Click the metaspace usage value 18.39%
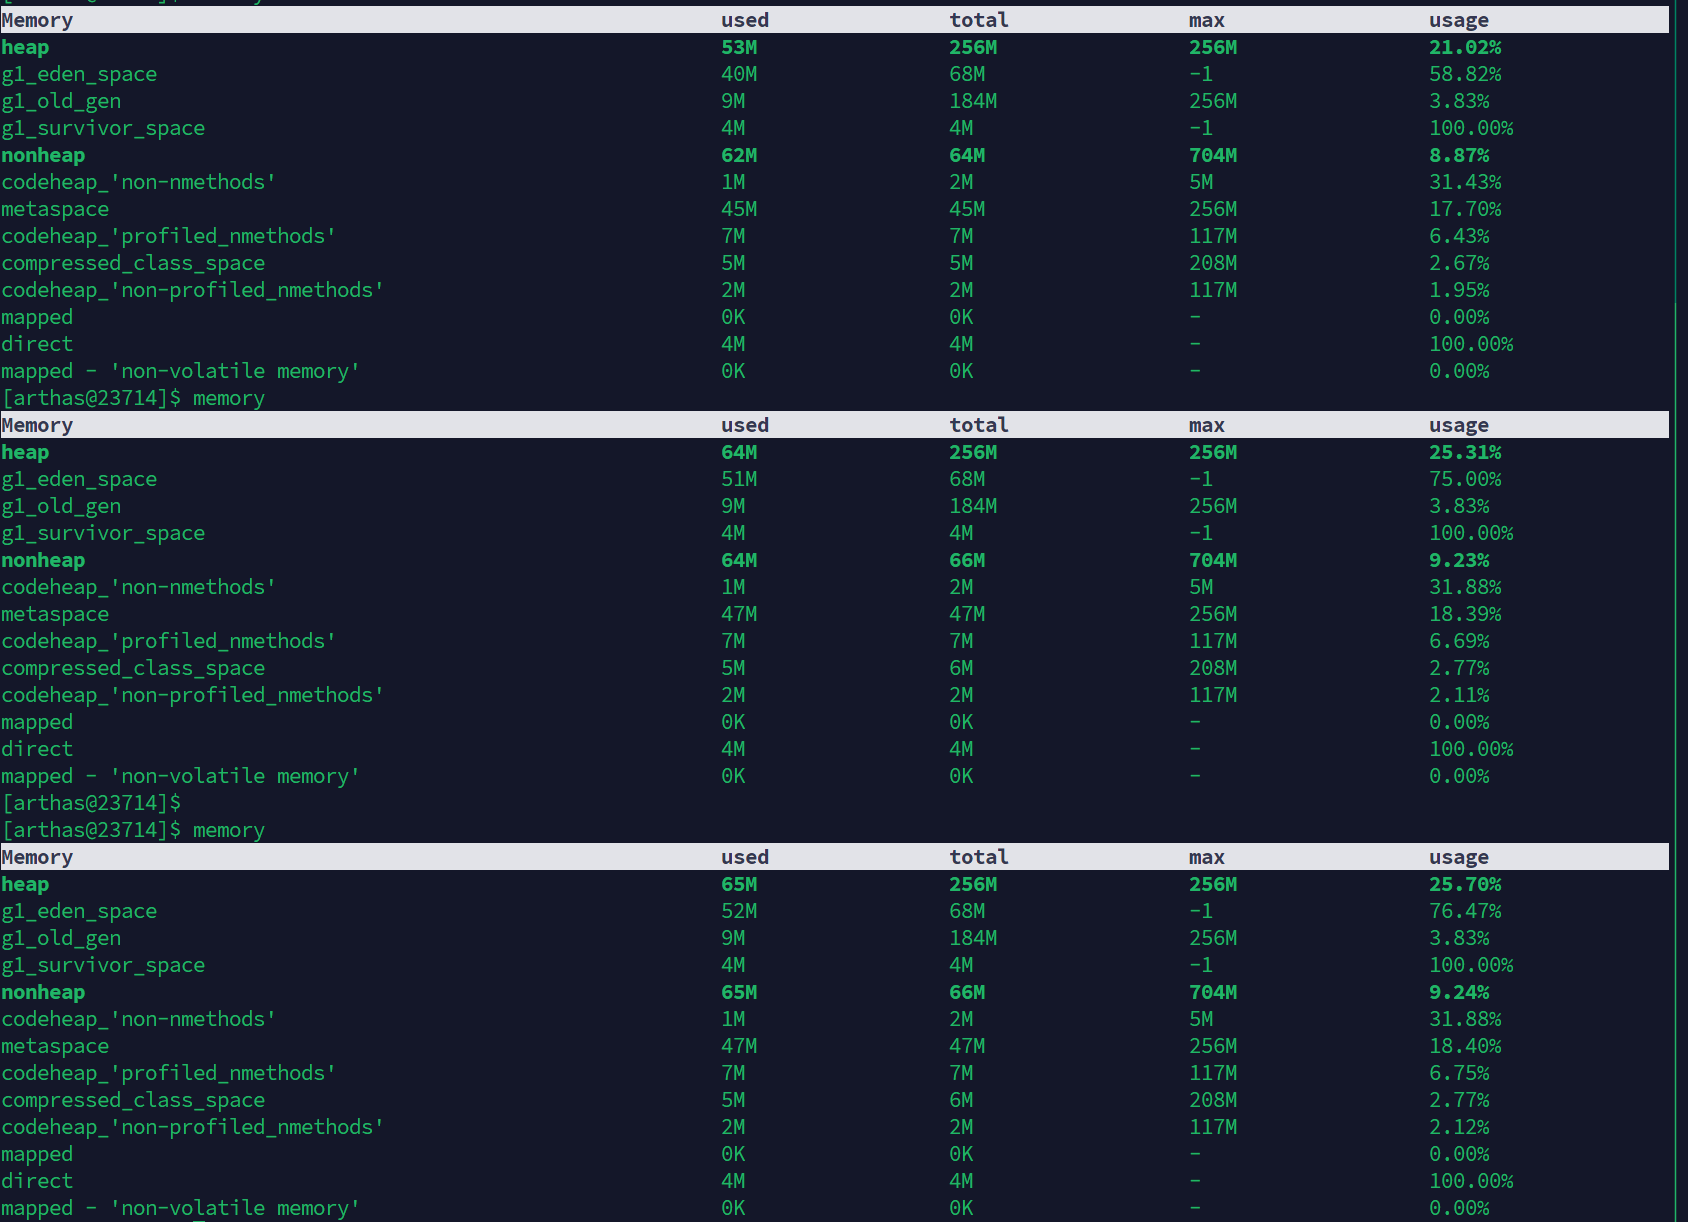Screen dimensions: 1688x1222 pyautogui.click(x=1464, y=614)
